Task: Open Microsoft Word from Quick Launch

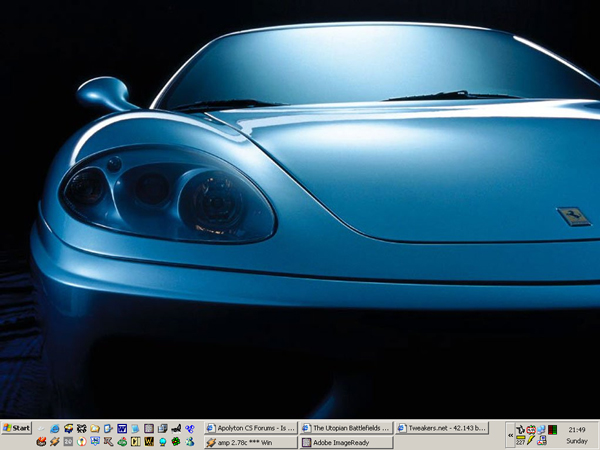Action: 121,428
